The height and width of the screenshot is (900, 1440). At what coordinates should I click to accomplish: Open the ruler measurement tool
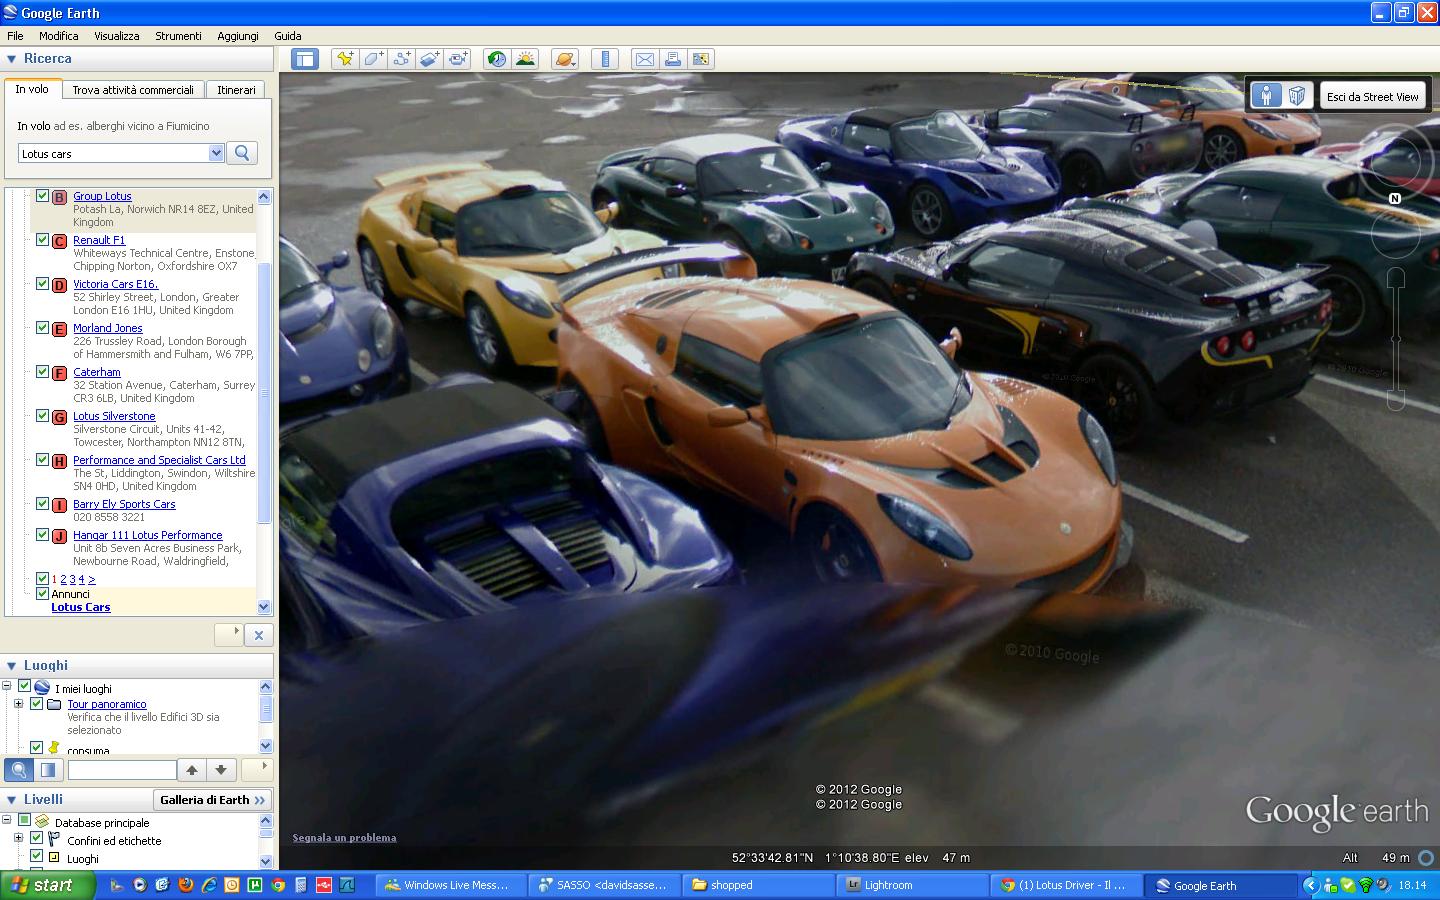click(604, 59)
